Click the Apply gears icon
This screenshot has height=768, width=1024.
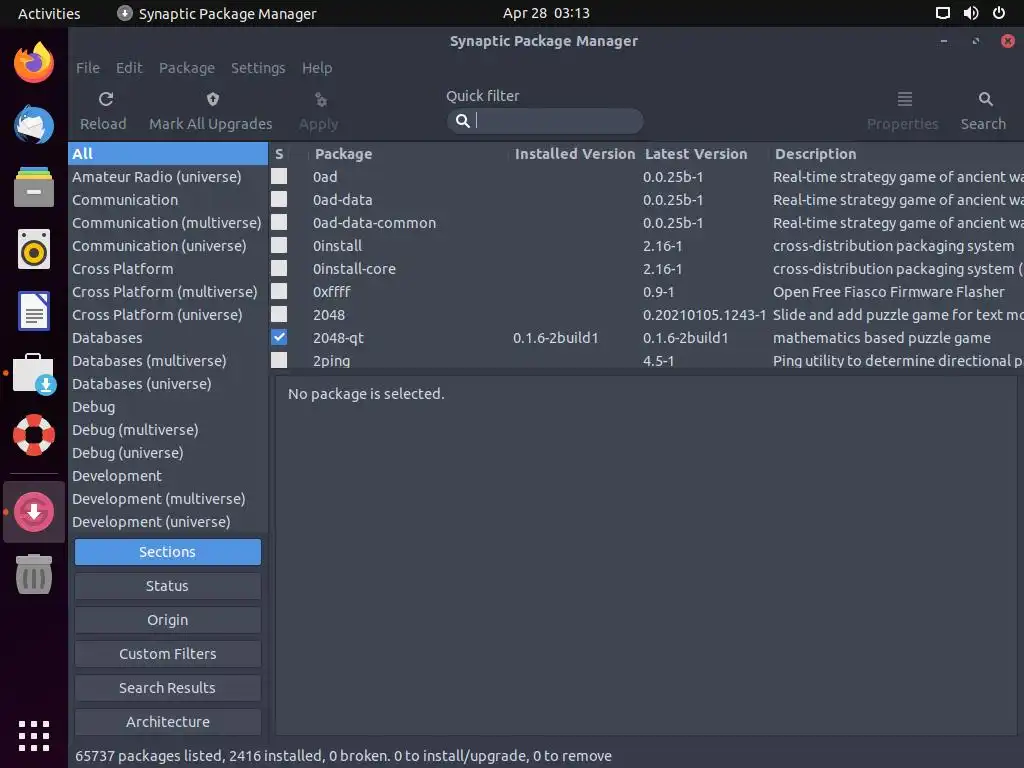point(320,99)
